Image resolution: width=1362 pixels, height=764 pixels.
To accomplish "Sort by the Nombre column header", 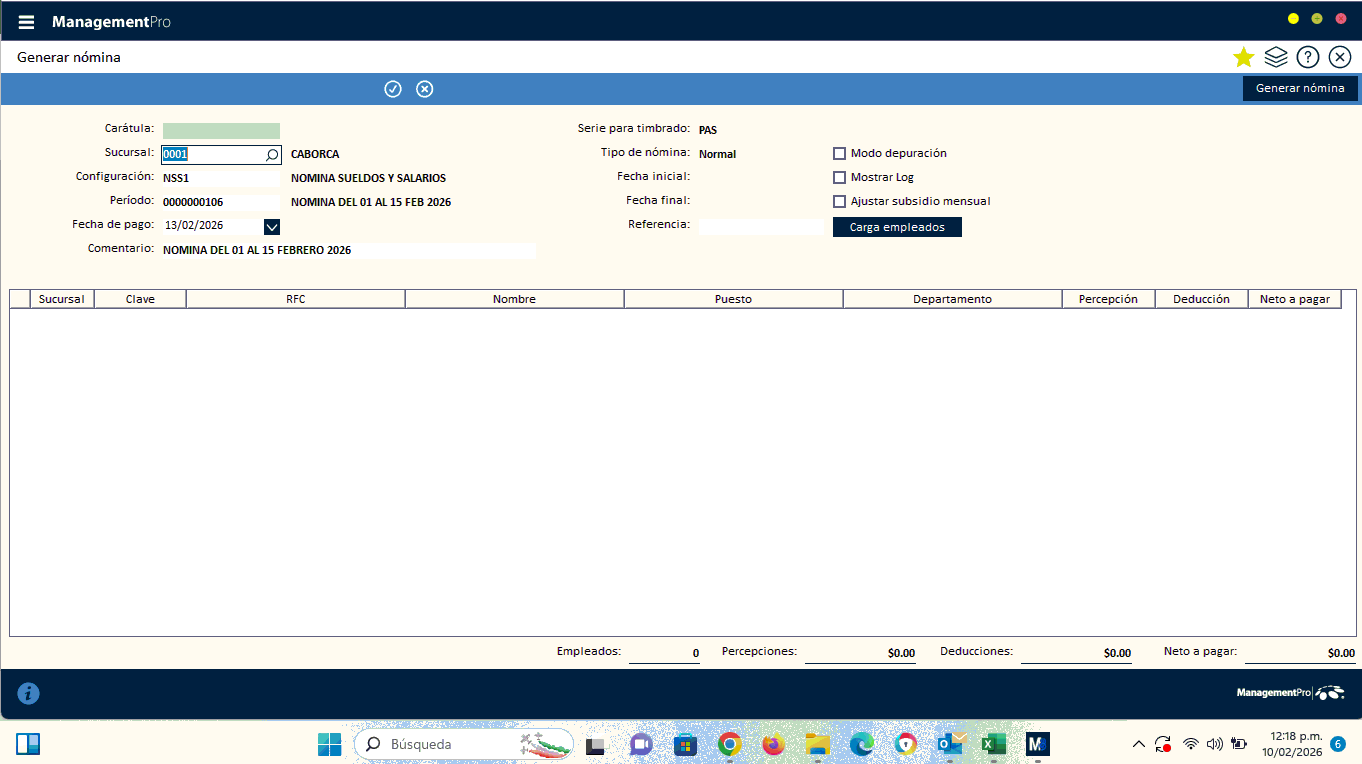I will point(514,299).
